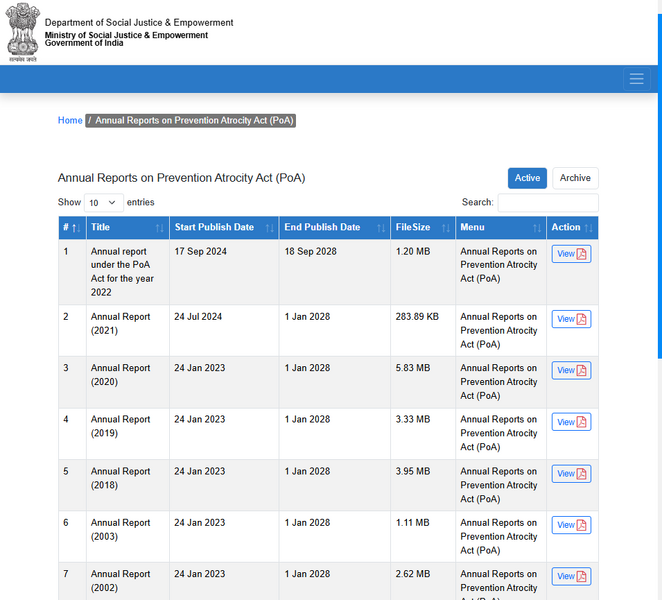The image size is (662, 600).
Task: Sort by FileSize column
Action: click(x=423, y=228)
